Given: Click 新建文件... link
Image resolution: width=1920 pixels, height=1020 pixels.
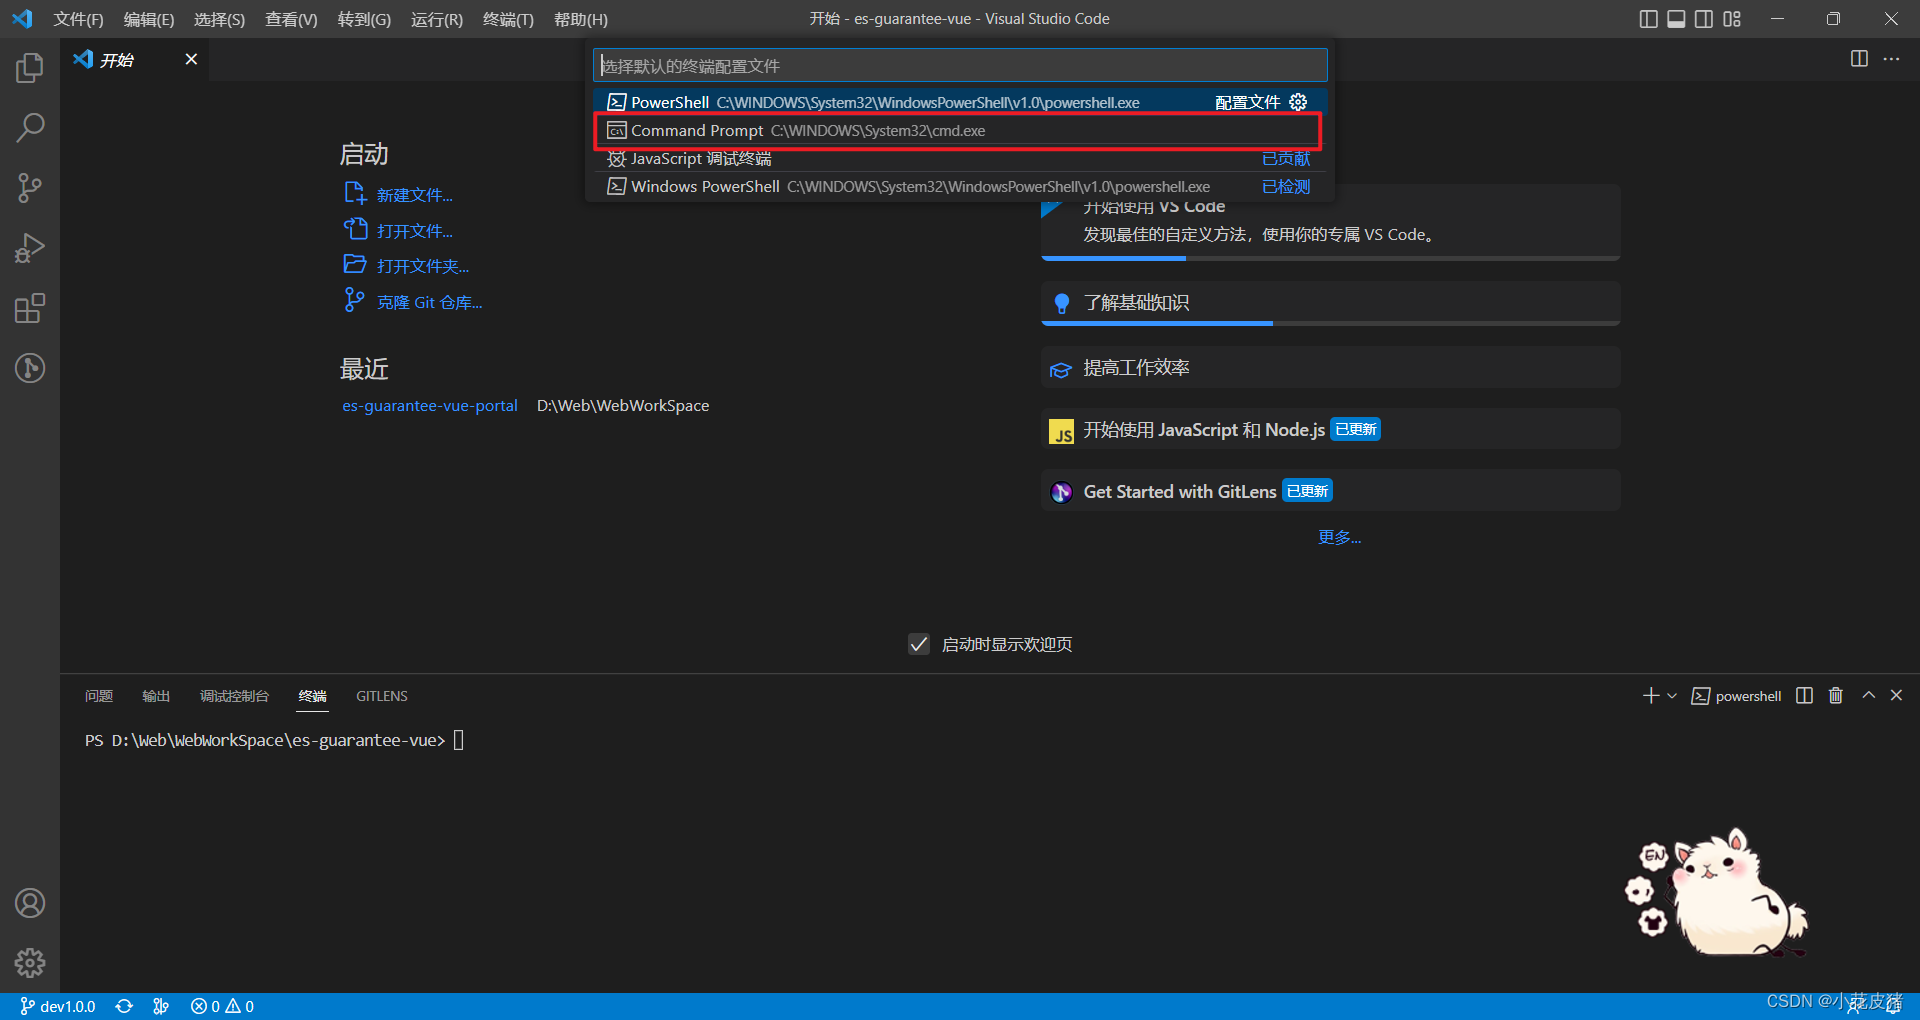Looking at the screenshot, I should click(415, 195).
